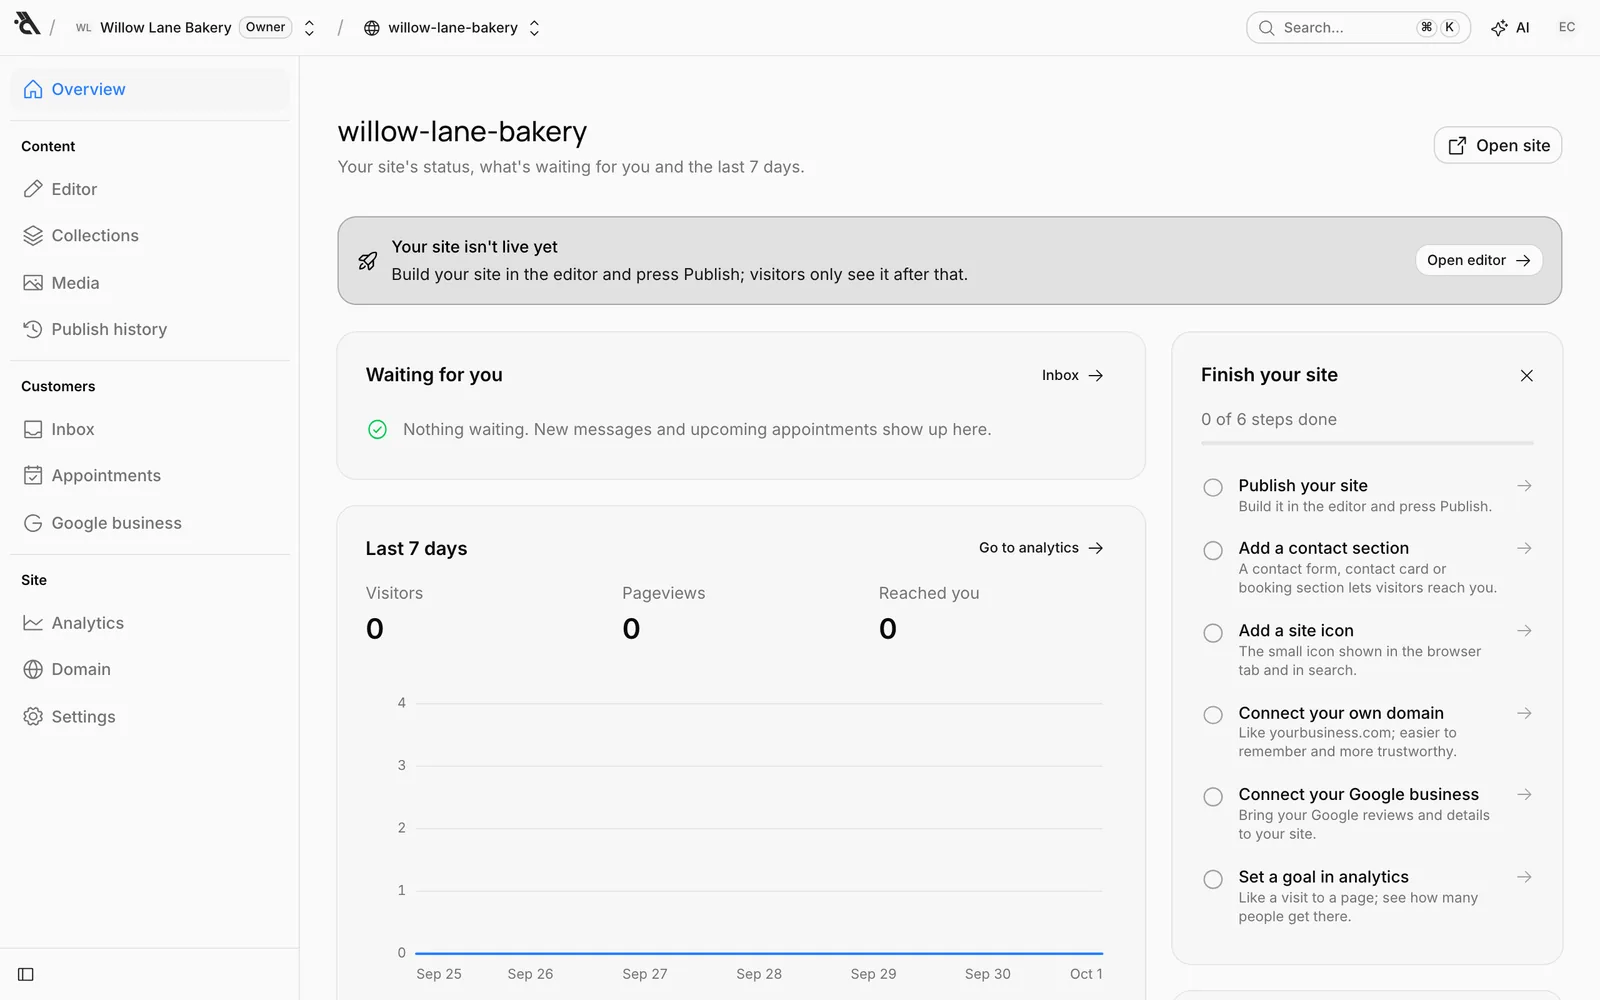Click the Settings gear icon
Viewport: 1600px width, 1000px height.
(x=33, y=716)
